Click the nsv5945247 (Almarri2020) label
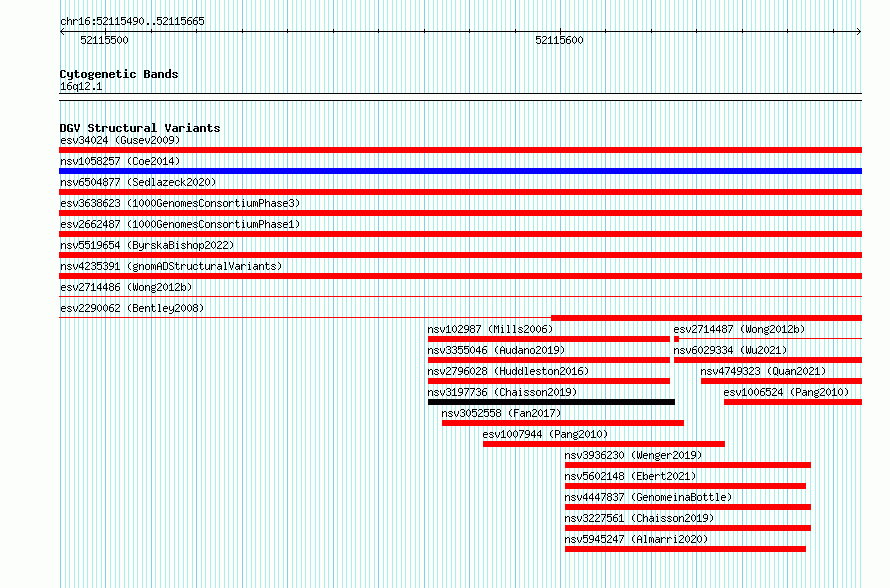The image size is (890, 588). tap(636, 539)
